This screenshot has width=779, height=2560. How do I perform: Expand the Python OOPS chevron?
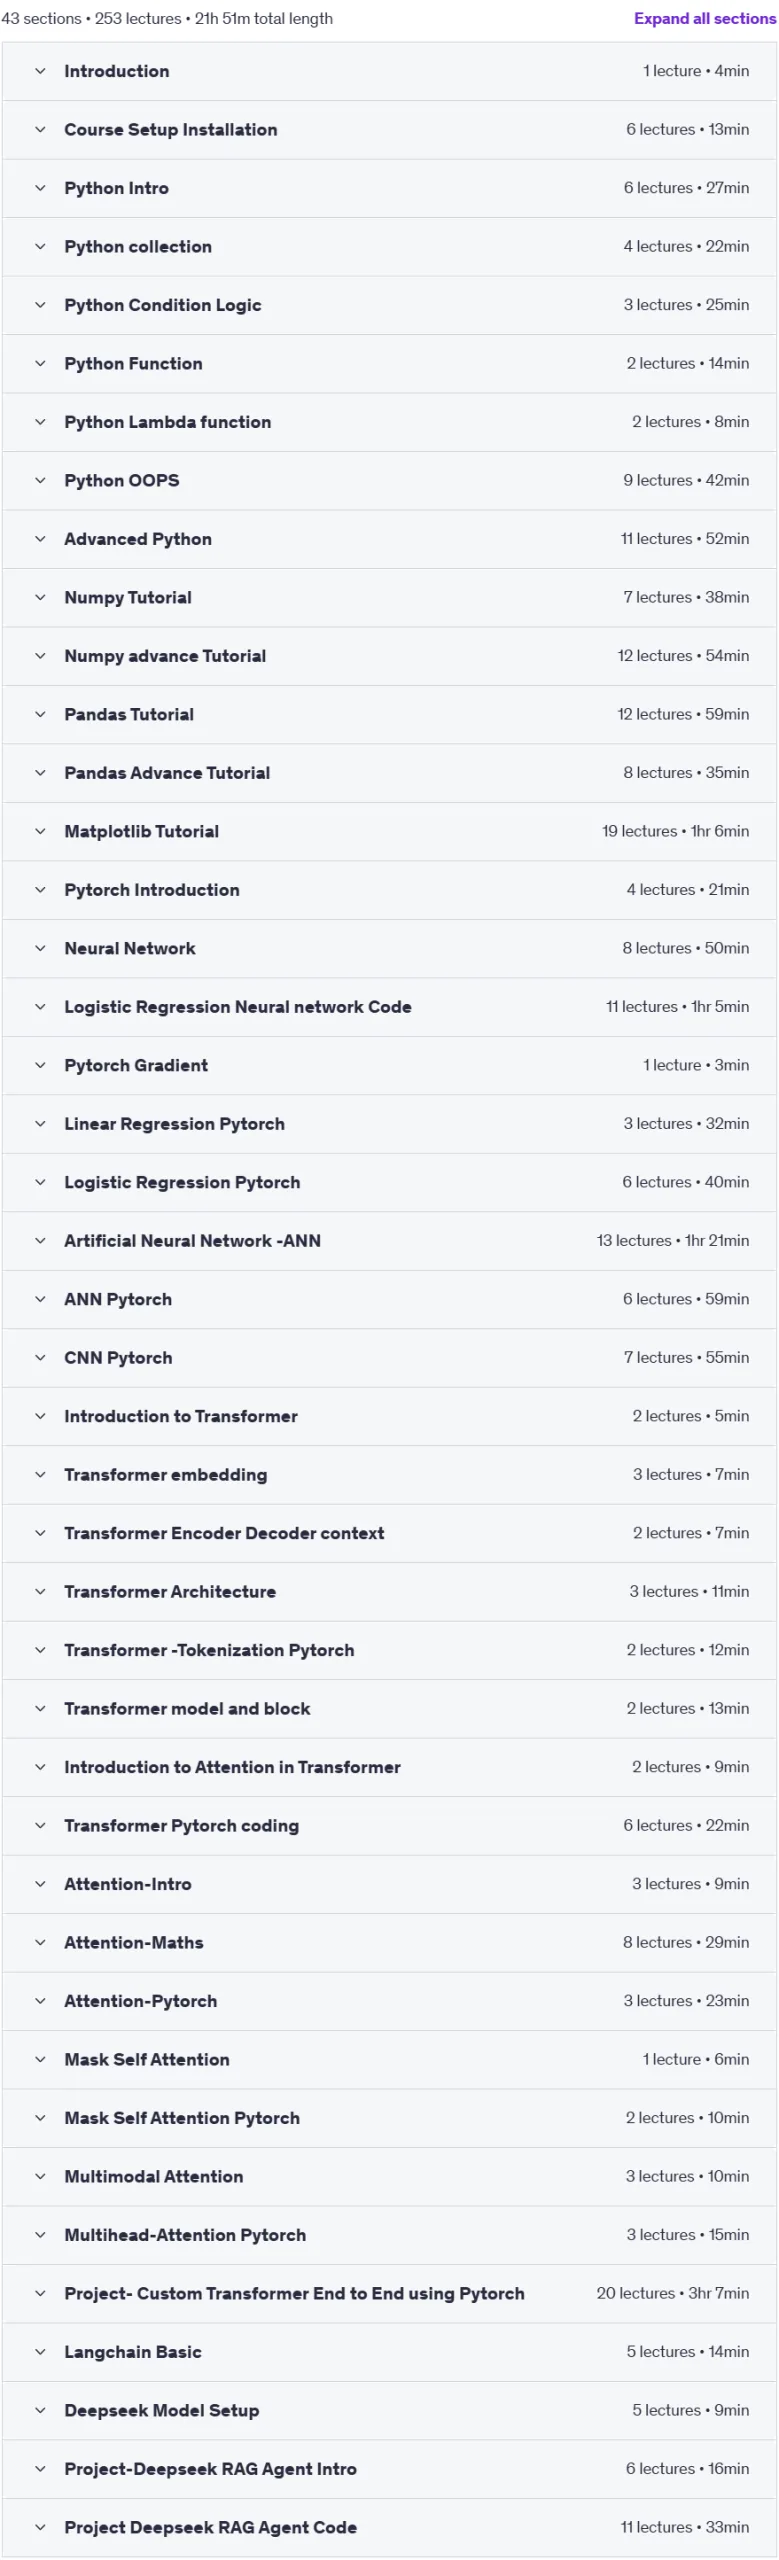pos(40,480)
